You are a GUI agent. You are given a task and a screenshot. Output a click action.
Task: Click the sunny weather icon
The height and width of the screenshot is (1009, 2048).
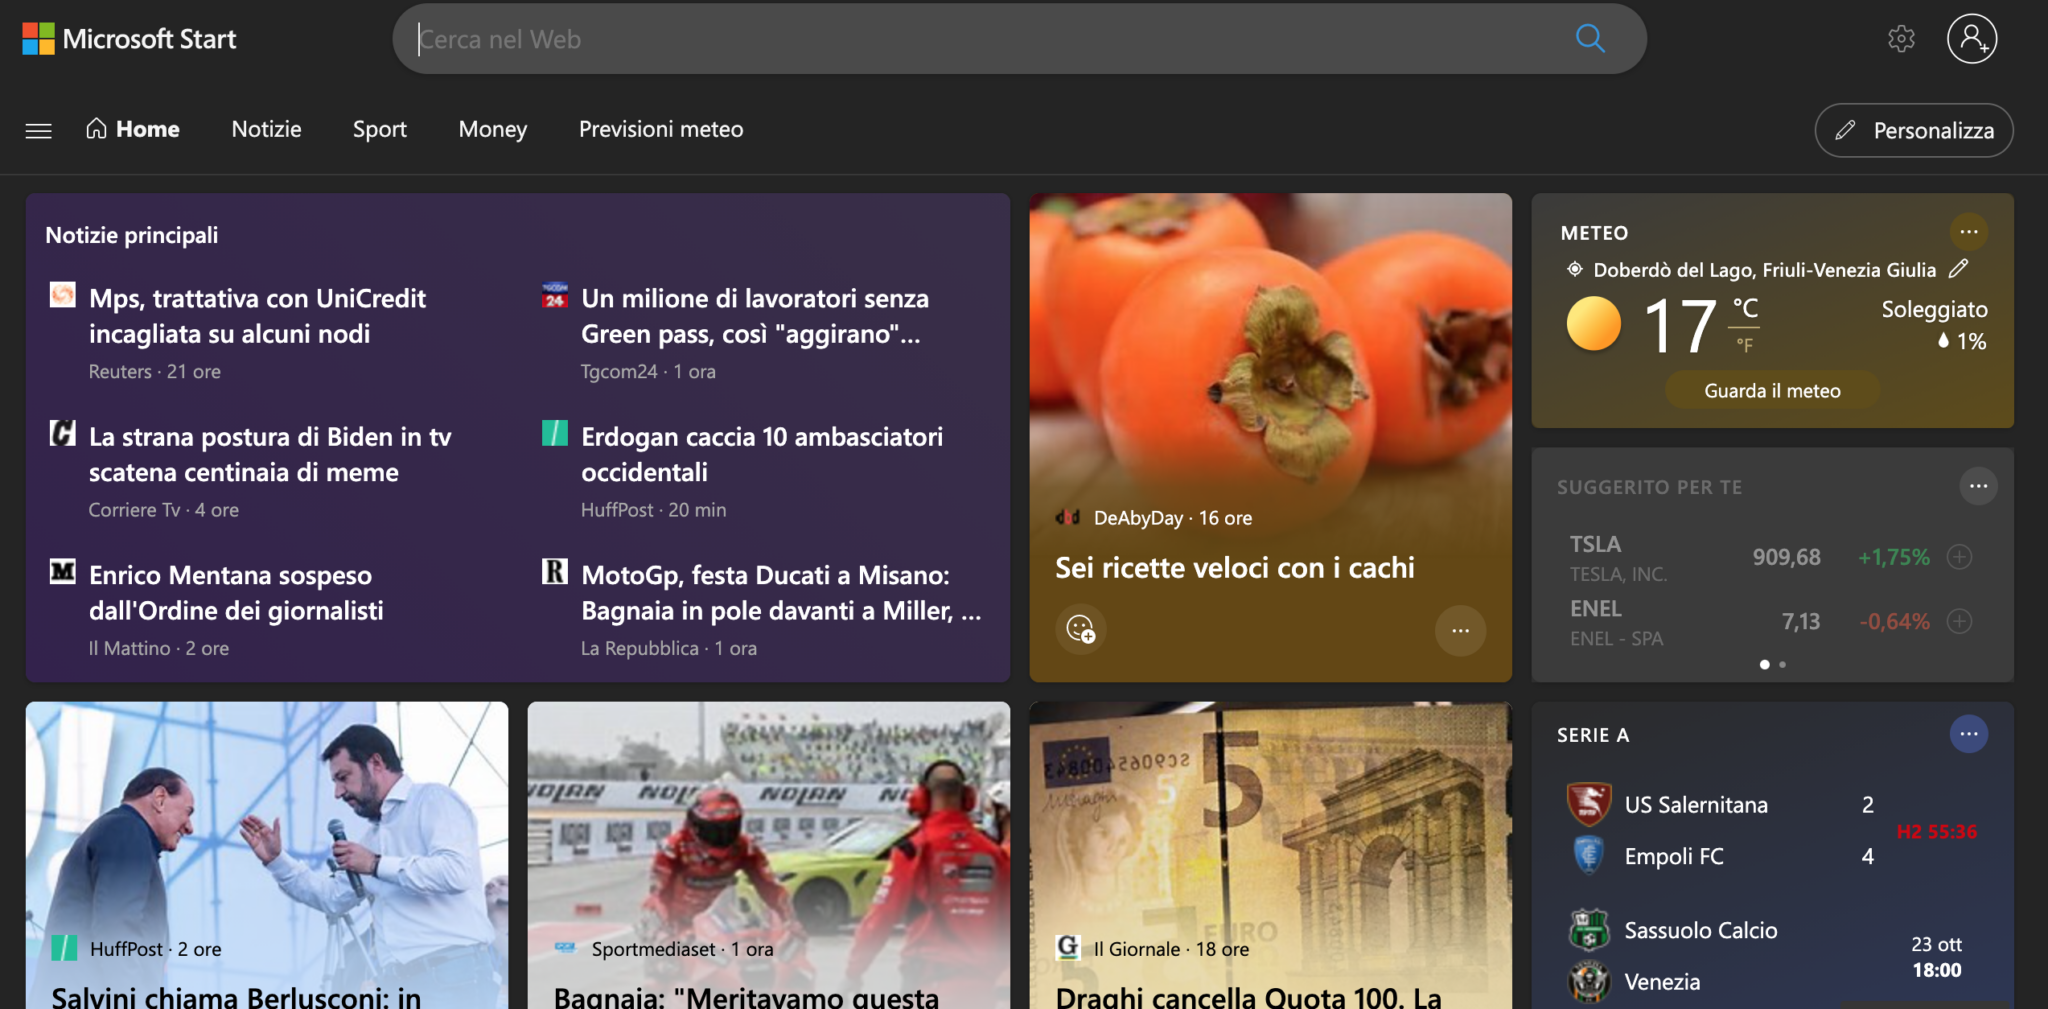coord(1593,324)
